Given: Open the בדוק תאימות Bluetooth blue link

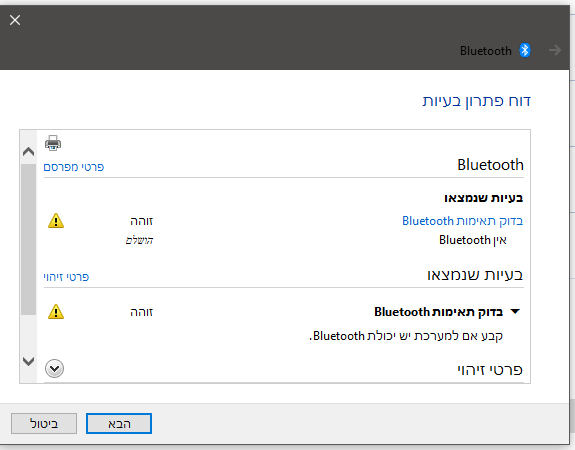Looking at the screenshot, I should (x=462, y=221).
